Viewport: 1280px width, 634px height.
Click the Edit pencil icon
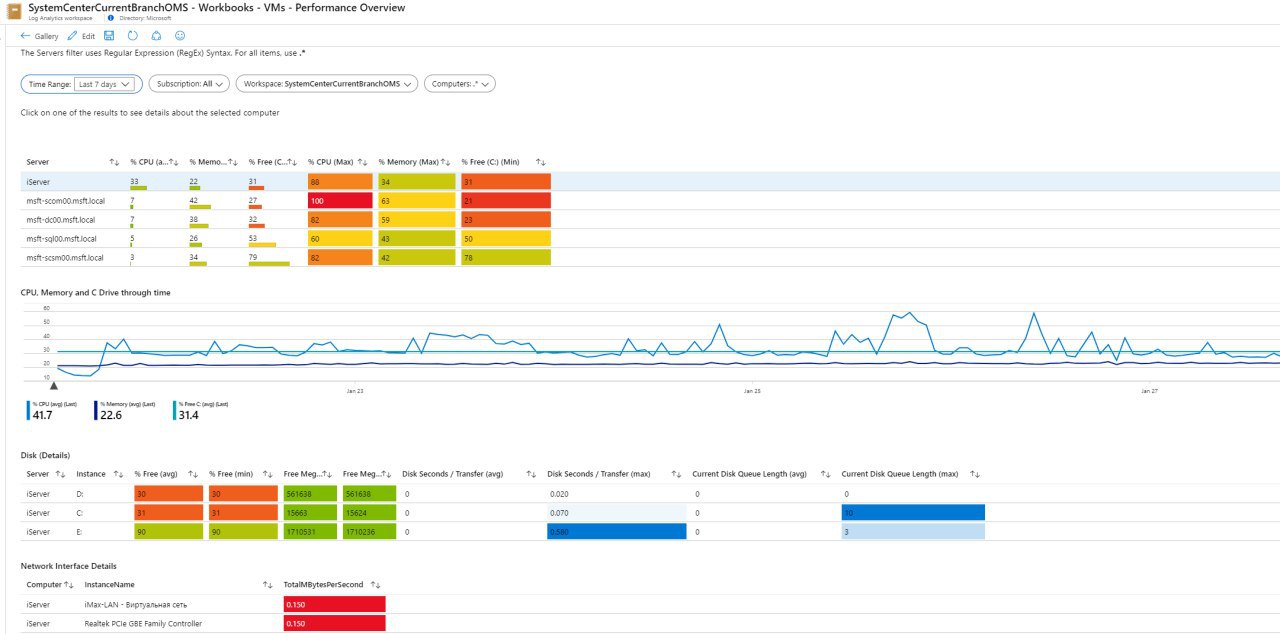72,35
